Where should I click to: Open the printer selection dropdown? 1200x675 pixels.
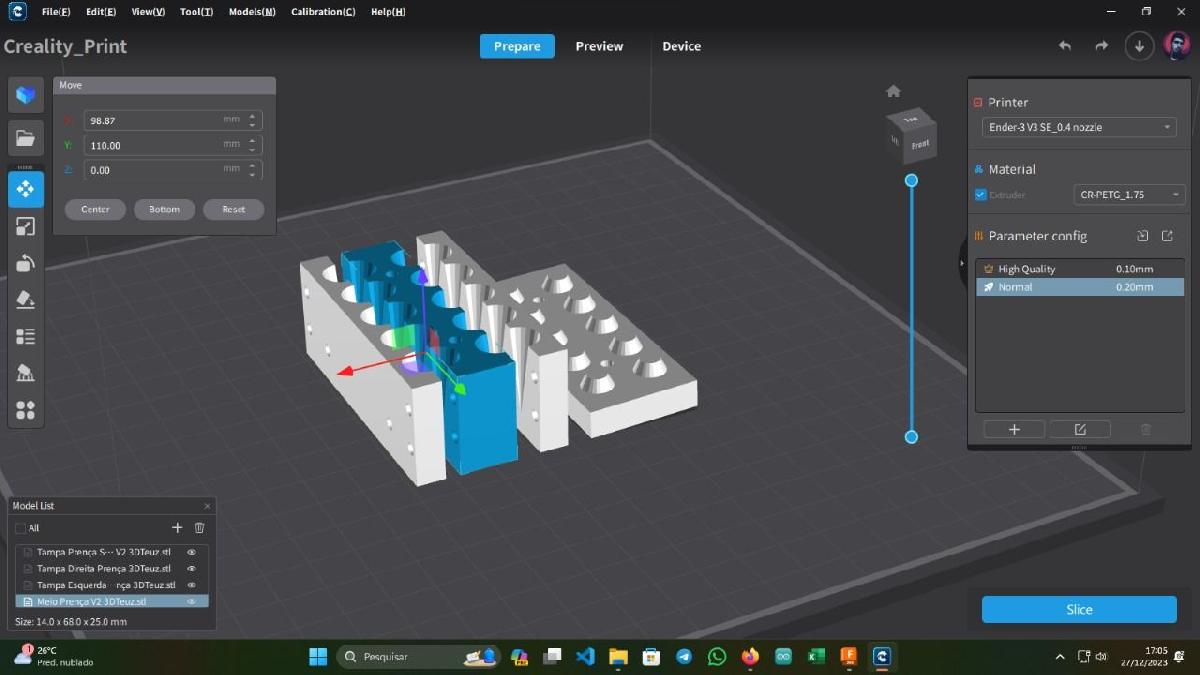(1077, 127)
